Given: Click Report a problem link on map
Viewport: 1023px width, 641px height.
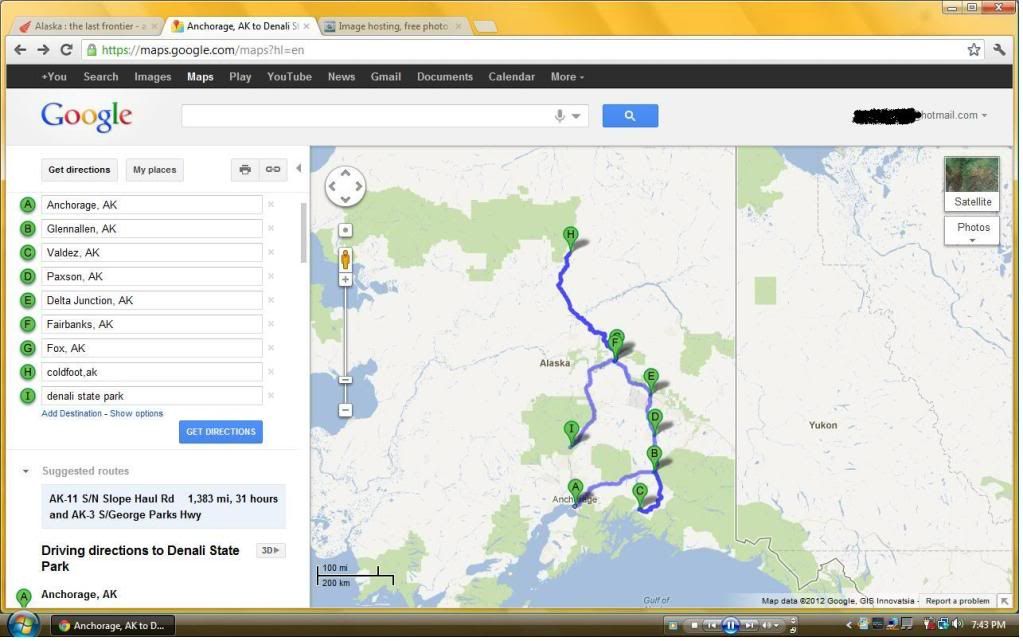Looking at the screenshot, I should 957,601.
